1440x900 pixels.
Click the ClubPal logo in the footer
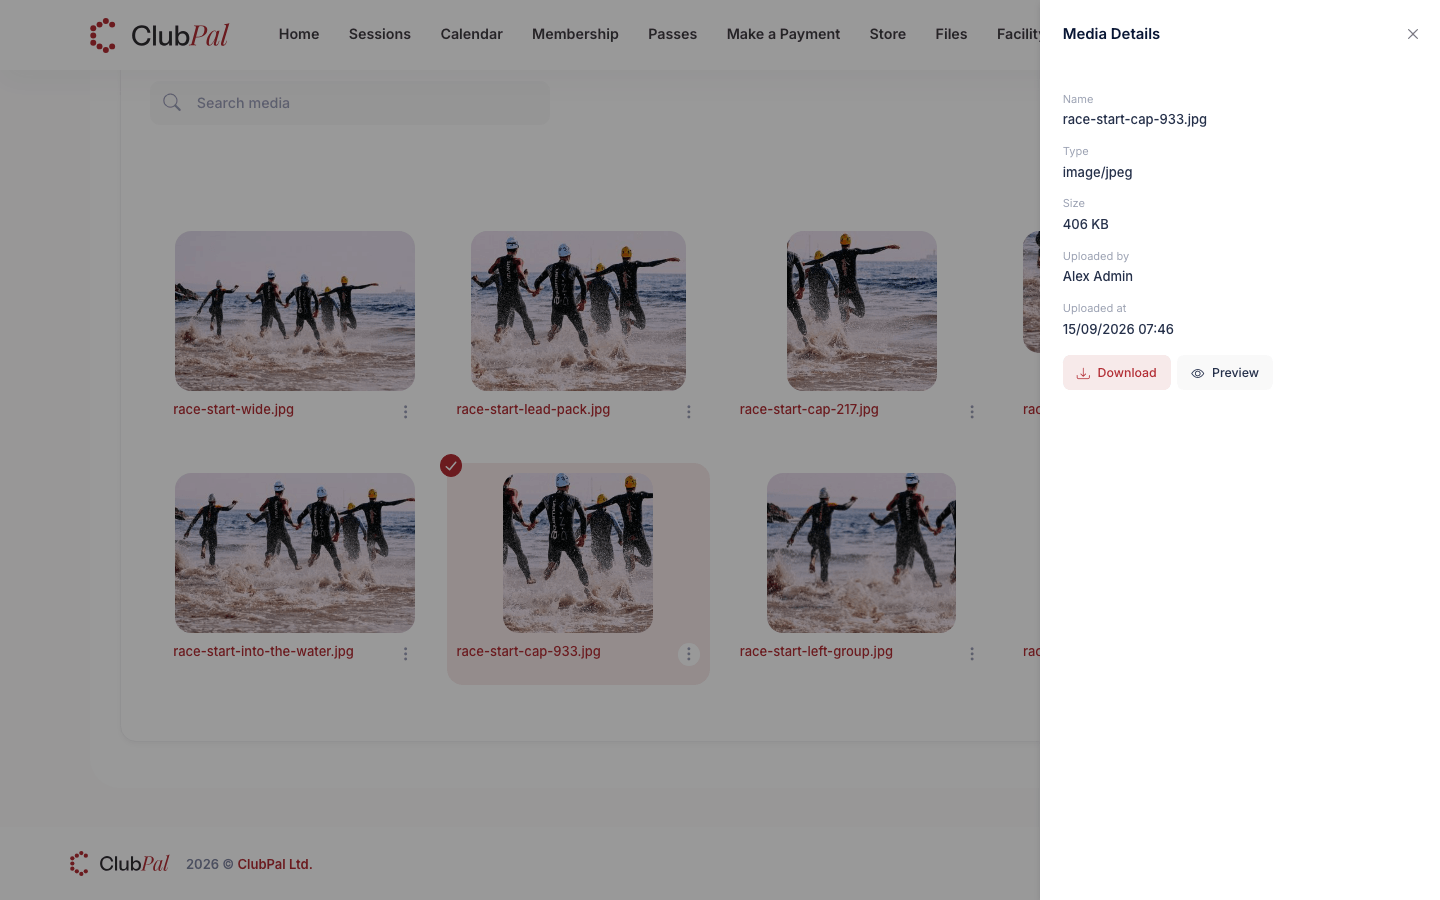click(119, 863)
